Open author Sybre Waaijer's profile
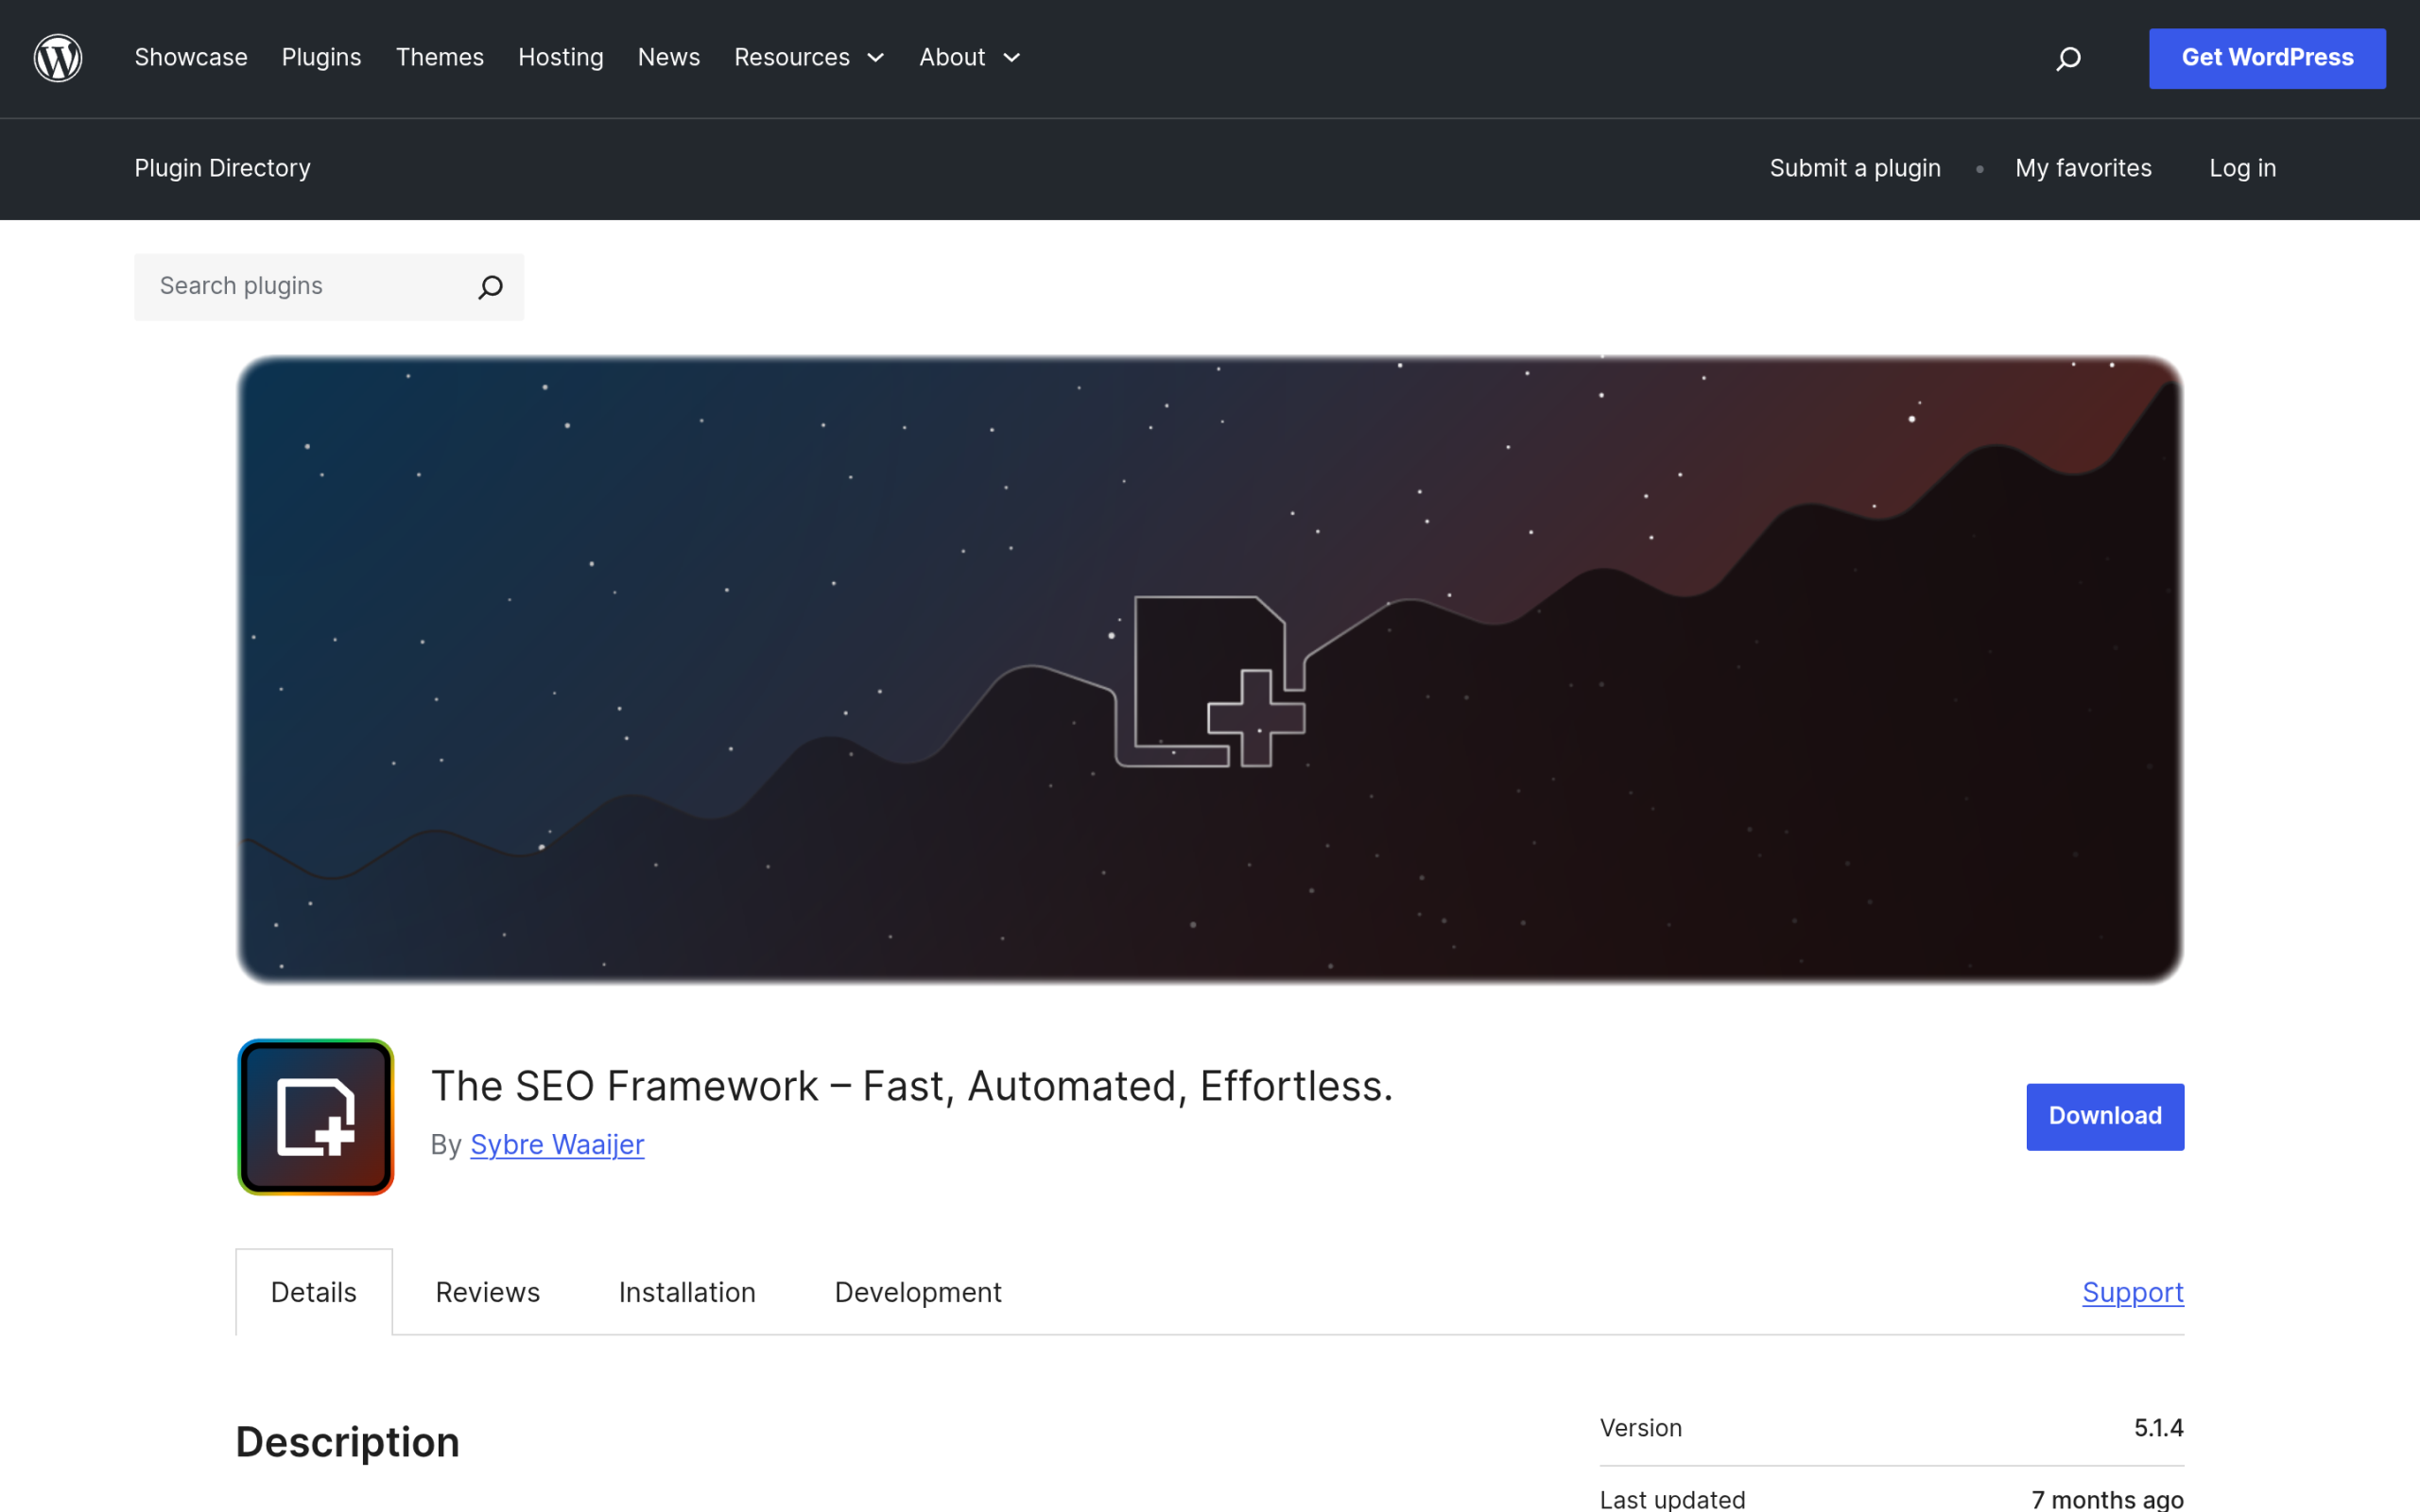The image size is (2420, 1512). pos(557,1144)
